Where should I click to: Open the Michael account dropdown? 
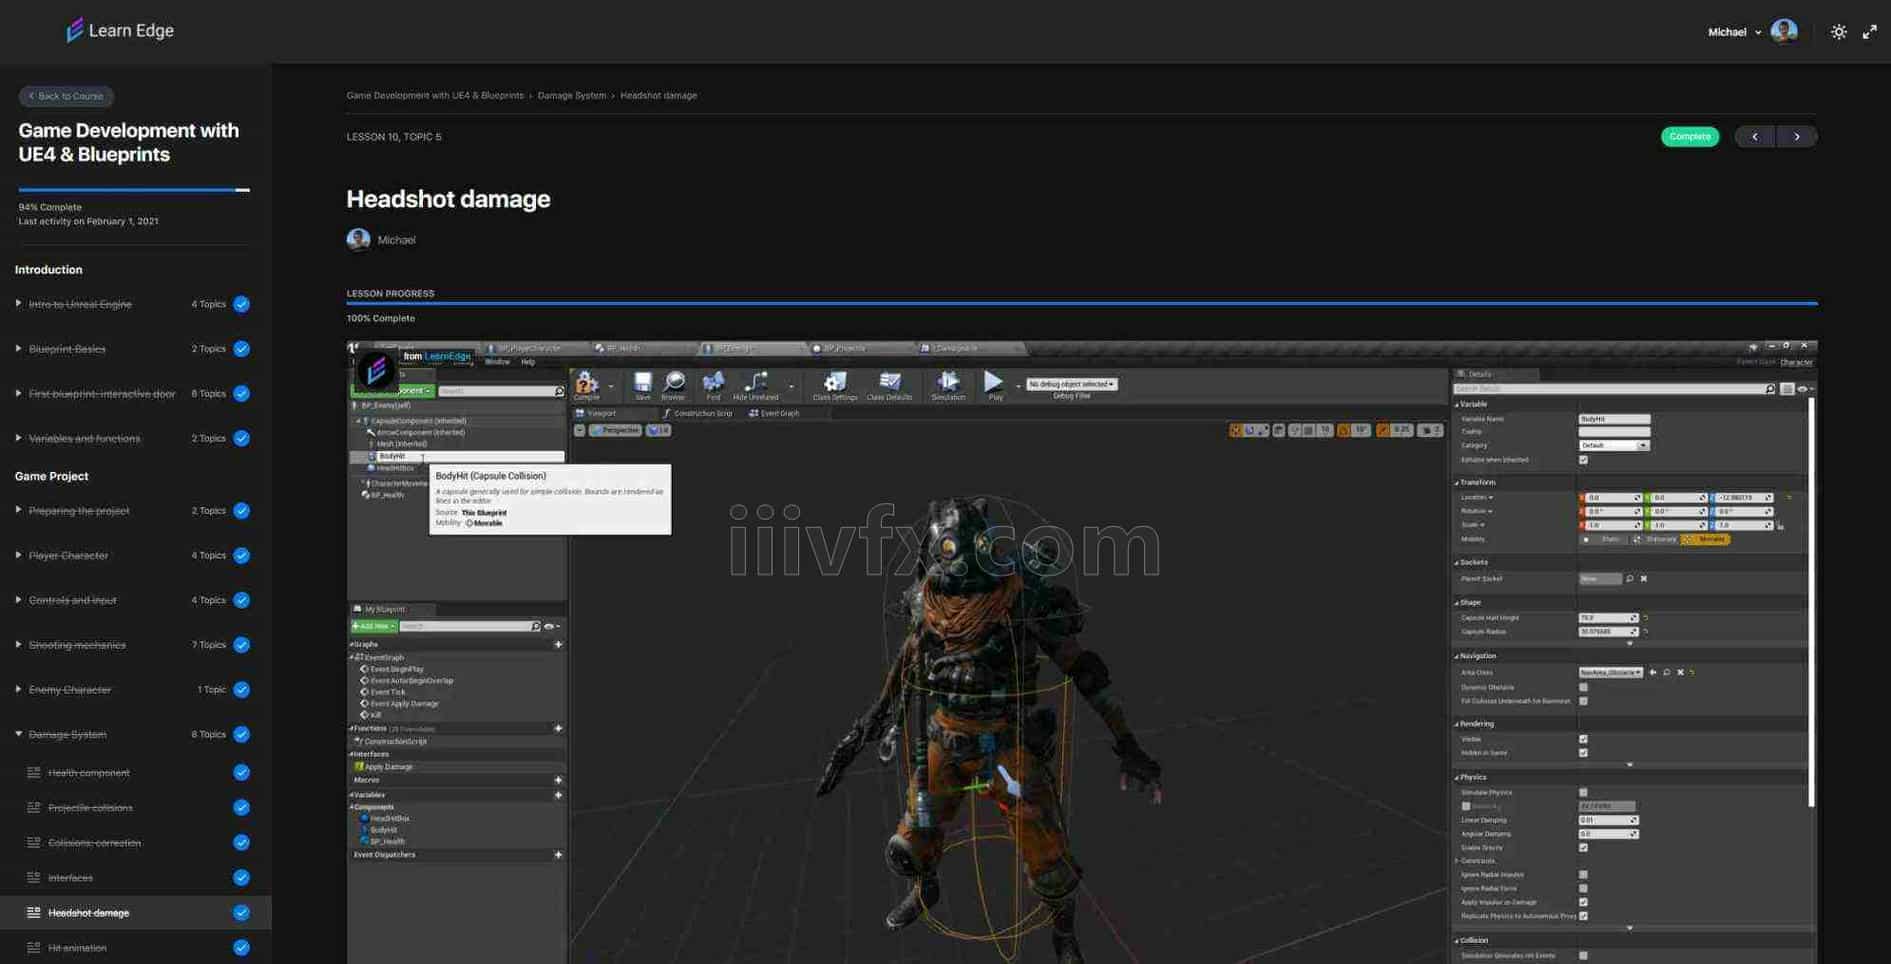point(1734,32)
